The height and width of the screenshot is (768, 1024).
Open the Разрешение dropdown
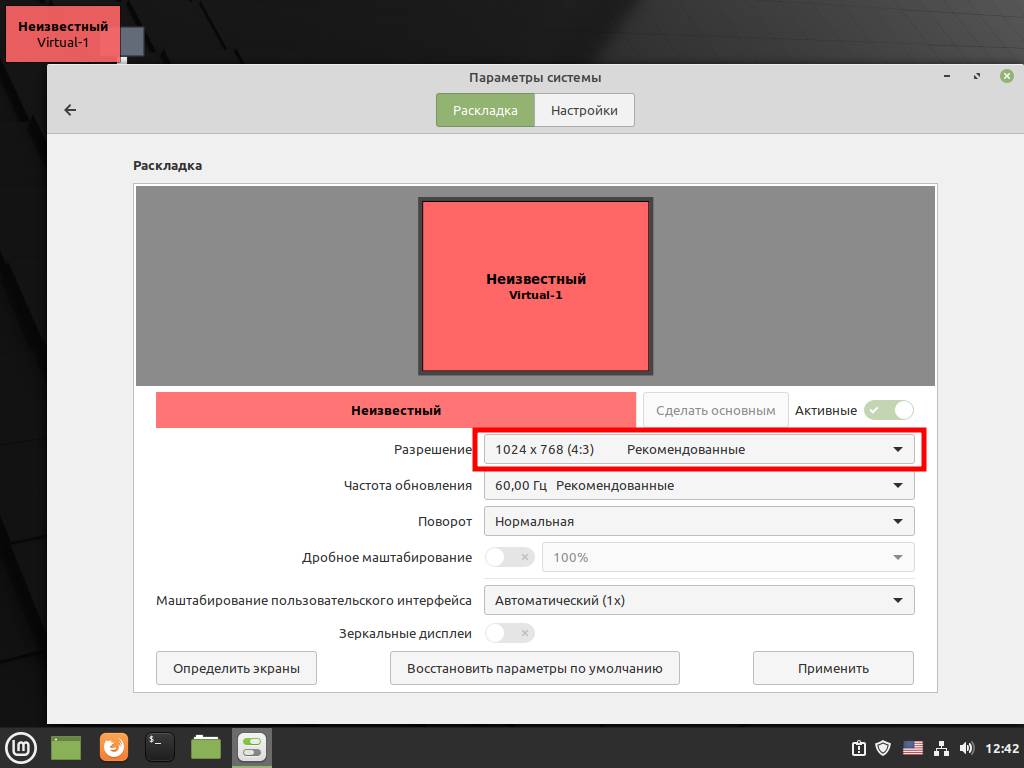[x=698, y=450]
